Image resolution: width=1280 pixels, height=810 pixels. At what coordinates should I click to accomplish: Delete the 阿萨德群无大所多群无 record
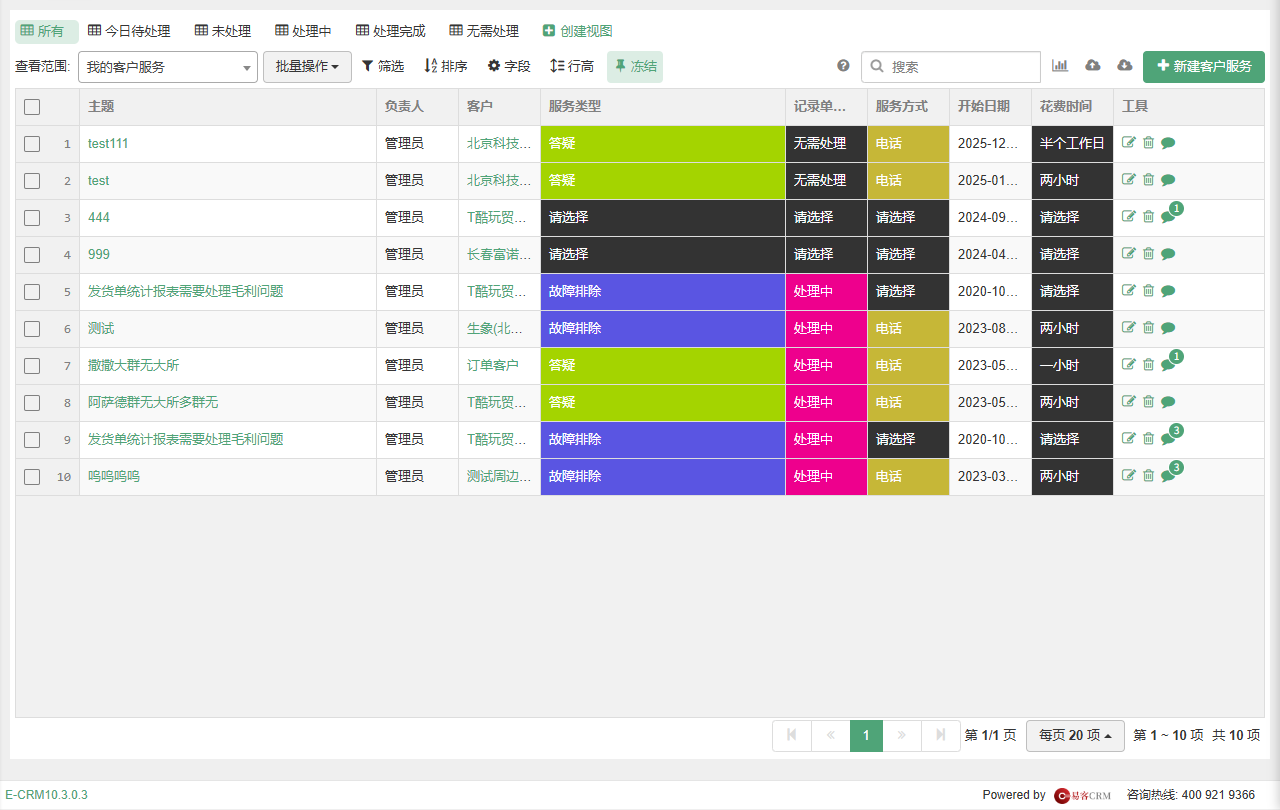1148,402
